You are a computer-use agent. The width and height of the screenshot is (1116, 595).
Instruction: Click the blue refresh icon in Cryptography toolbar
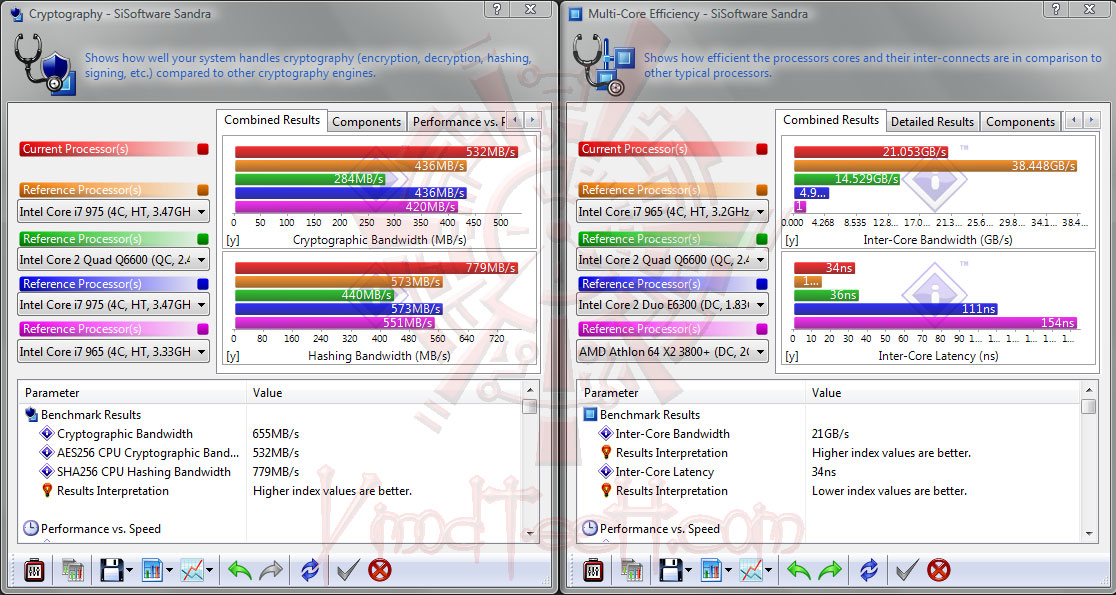tap(310, 570)
